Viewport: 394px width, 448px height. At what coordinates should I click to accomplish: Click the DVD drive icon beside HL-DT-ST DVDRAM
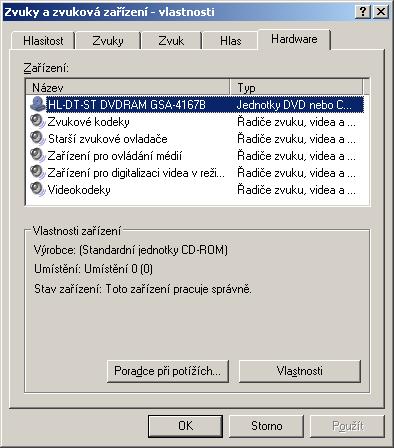tap(37, 104)
